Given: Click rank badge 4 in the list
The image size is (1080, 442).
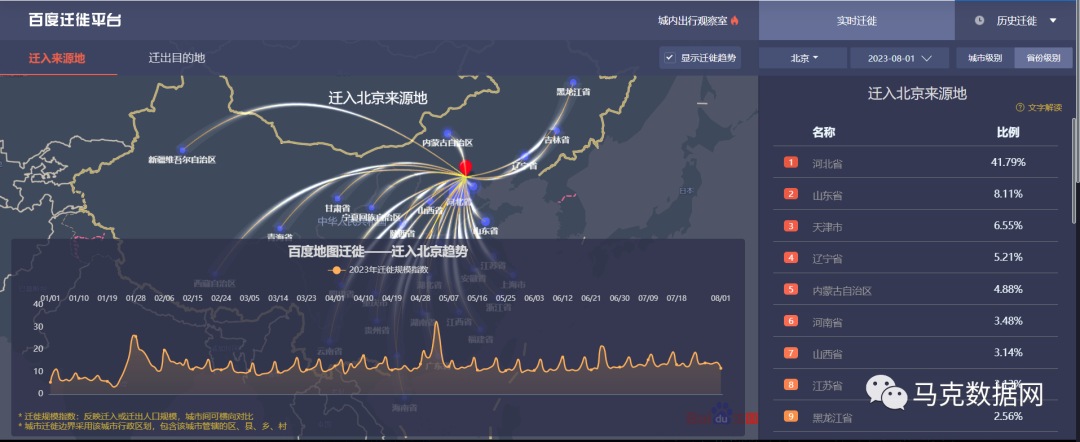Looking at the screenshot, I should click(791, 257).
